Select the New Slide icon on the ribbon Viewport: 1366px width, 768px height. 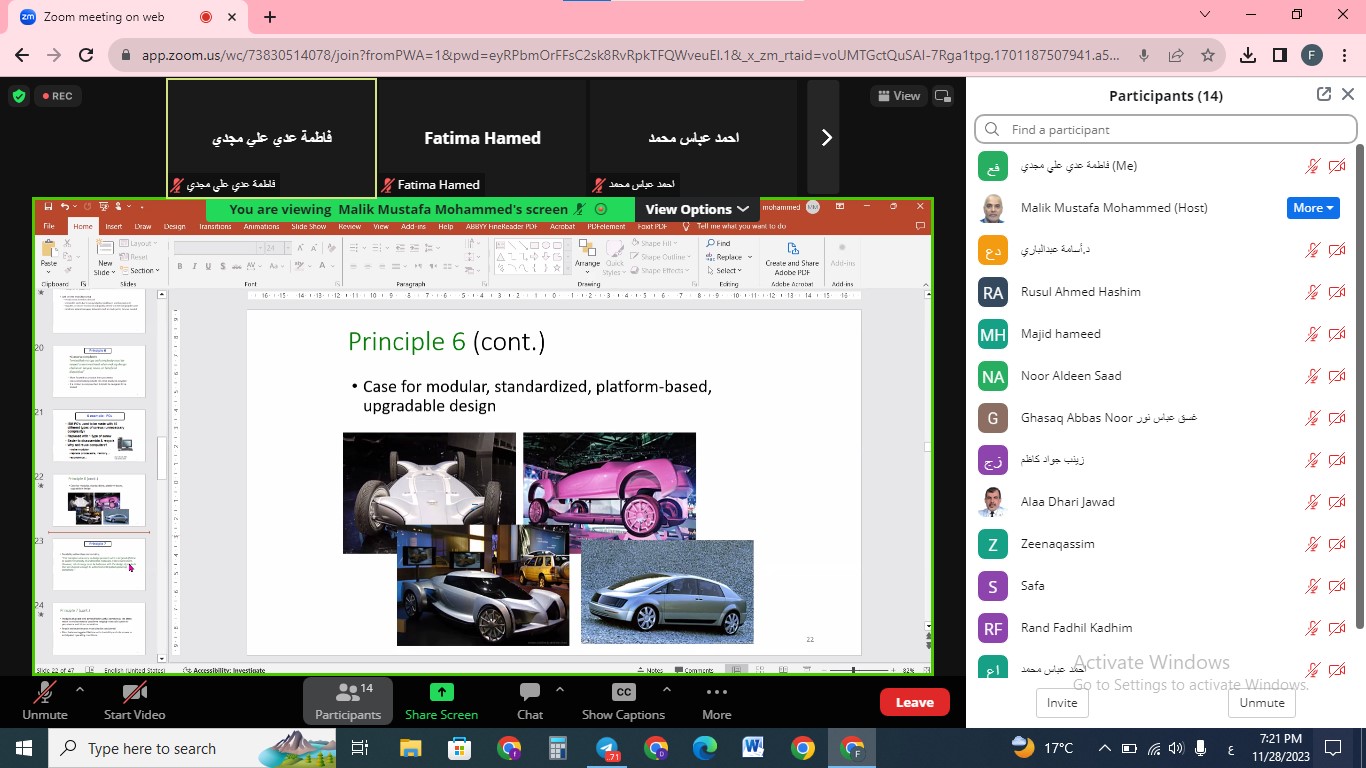coord(104,248)
